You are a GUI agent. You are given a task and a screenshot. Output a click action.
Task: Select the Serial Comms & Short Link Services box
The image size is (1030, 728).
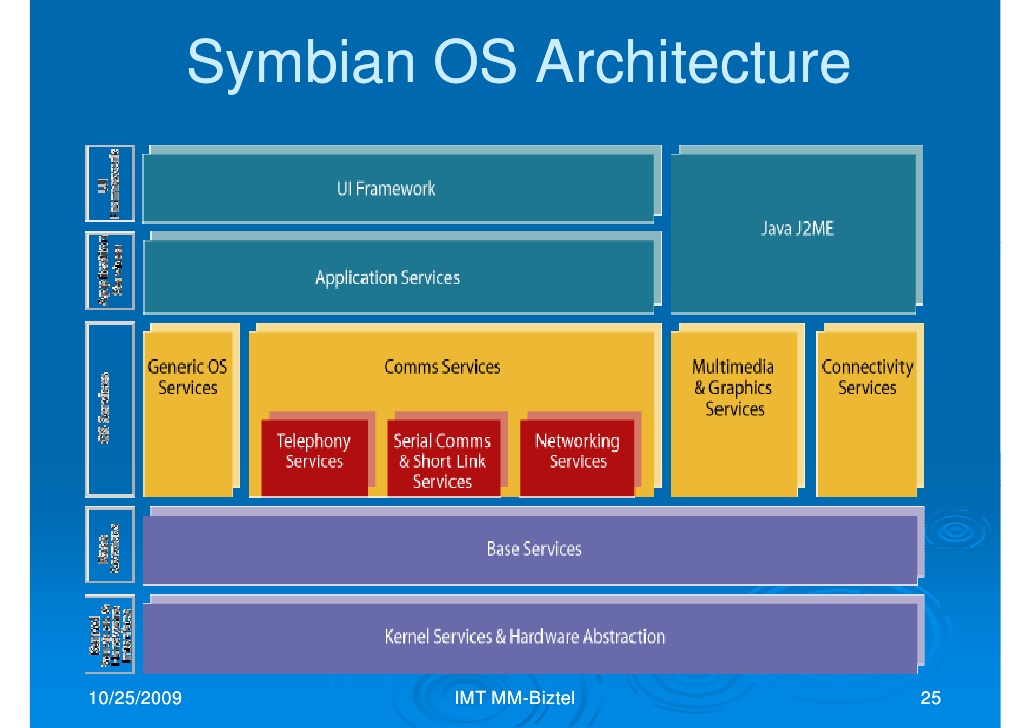tap(444, 457)
